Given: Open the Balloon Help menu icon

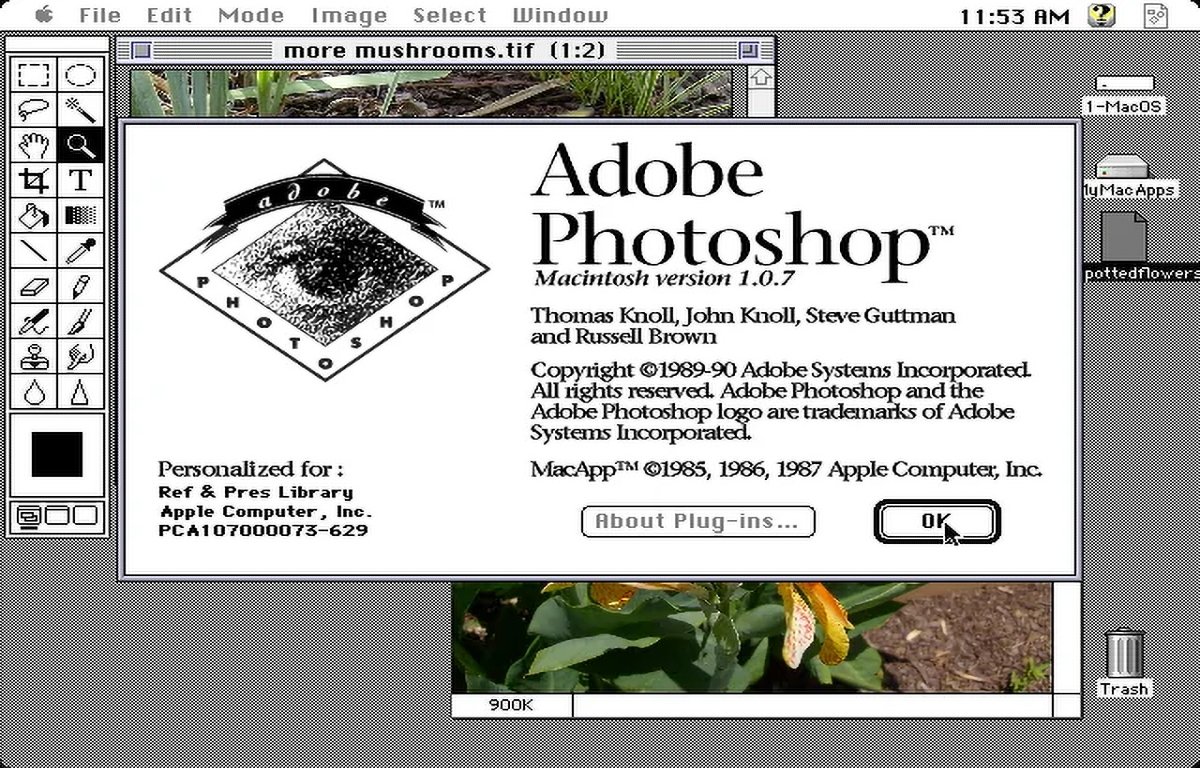Looking at the screenshot, I should click(x=1102, y=15).
